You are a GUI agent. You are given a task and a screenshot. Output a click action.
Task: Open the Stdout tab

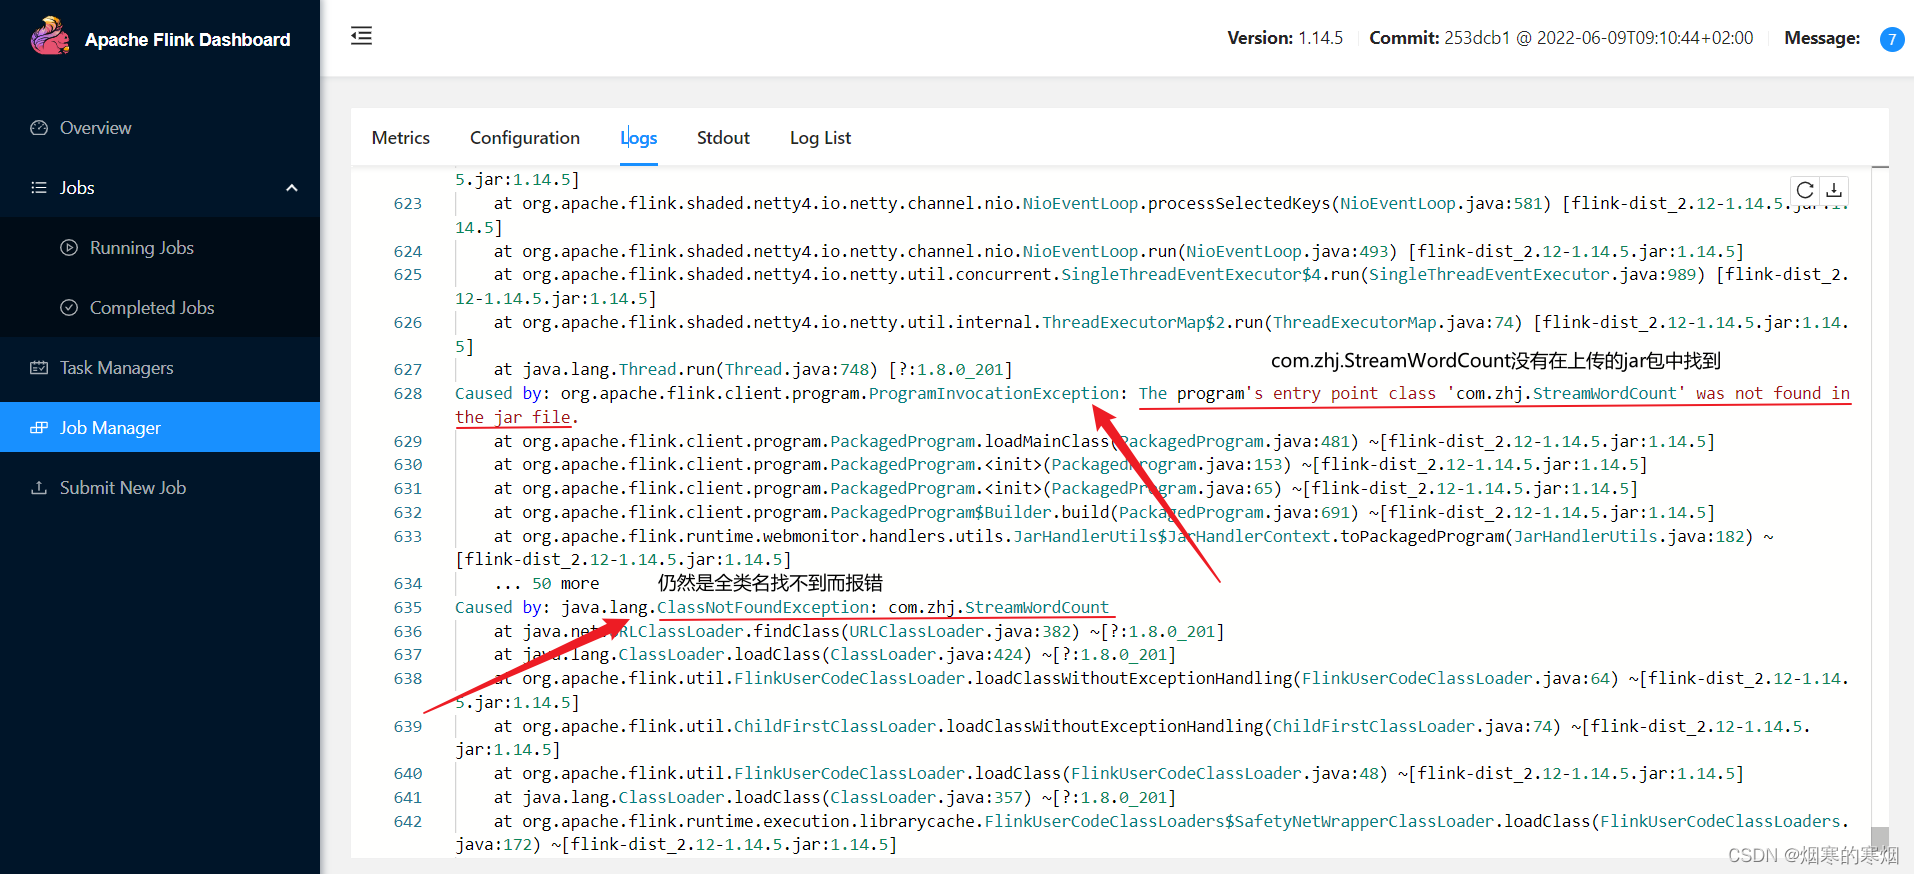tap(723, 138)
